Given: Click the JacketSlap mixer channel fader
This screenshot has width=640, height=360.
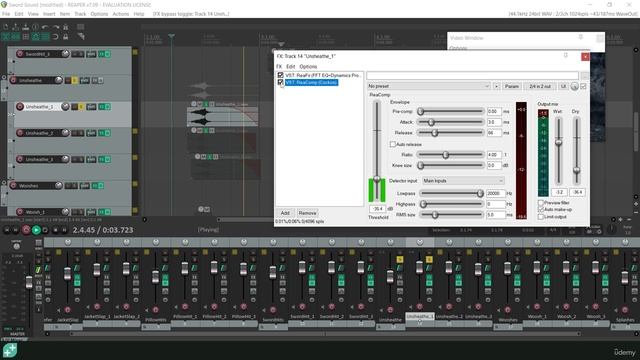Looking at the screenshot, I should coord(67,273).
